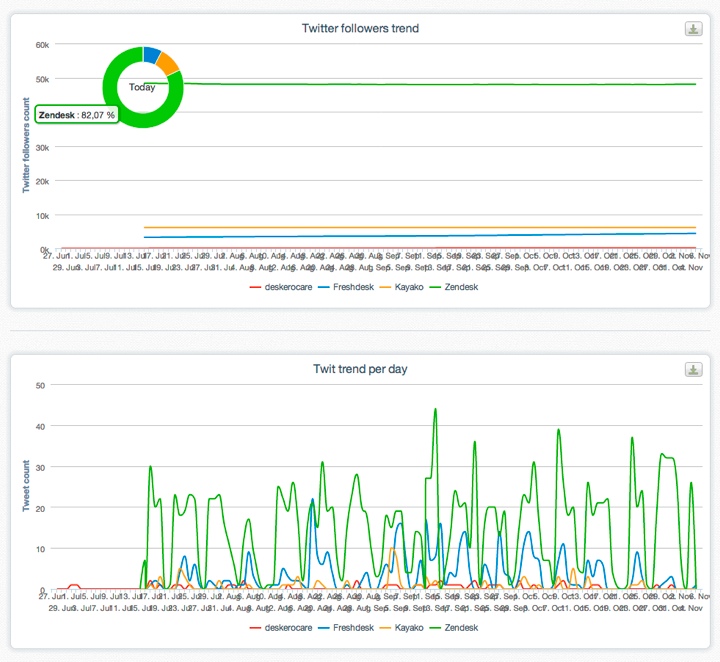The height and width of the screenshot is (662, 720).
Task: Select the orange Kayako slice of the donut
Action: pos(168,63)
